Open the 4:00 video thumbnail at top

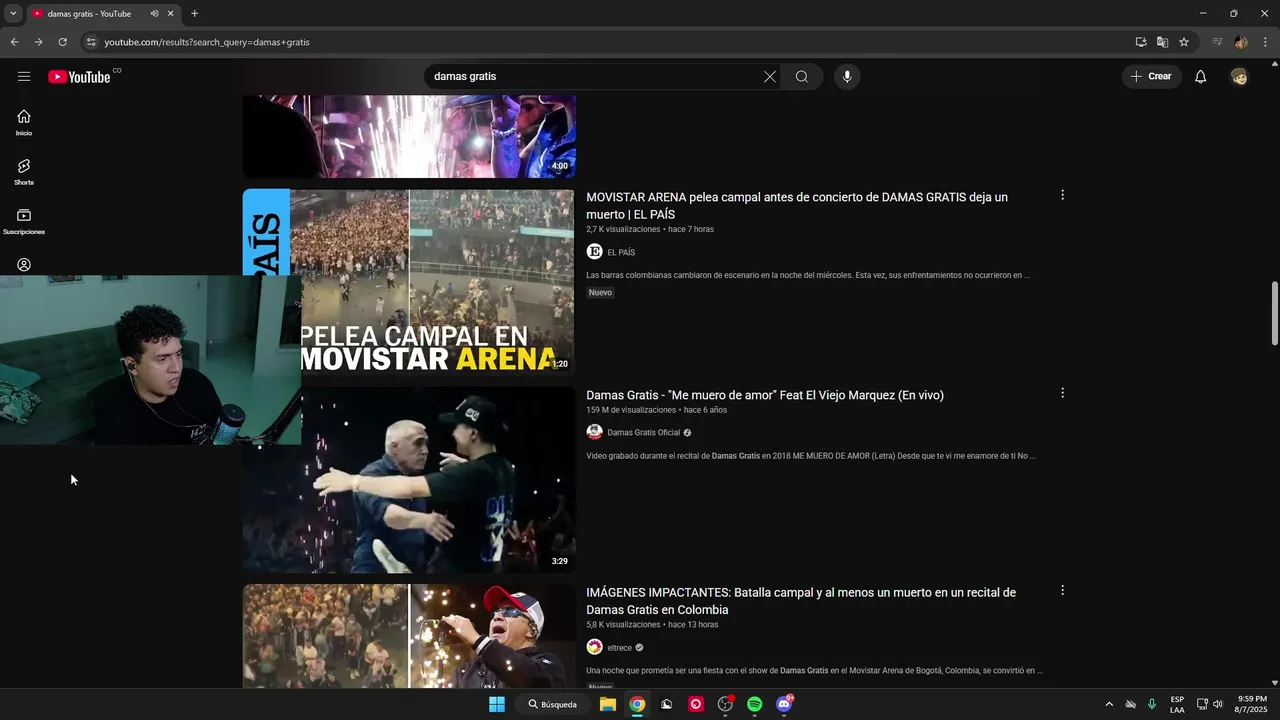[409, 137]
